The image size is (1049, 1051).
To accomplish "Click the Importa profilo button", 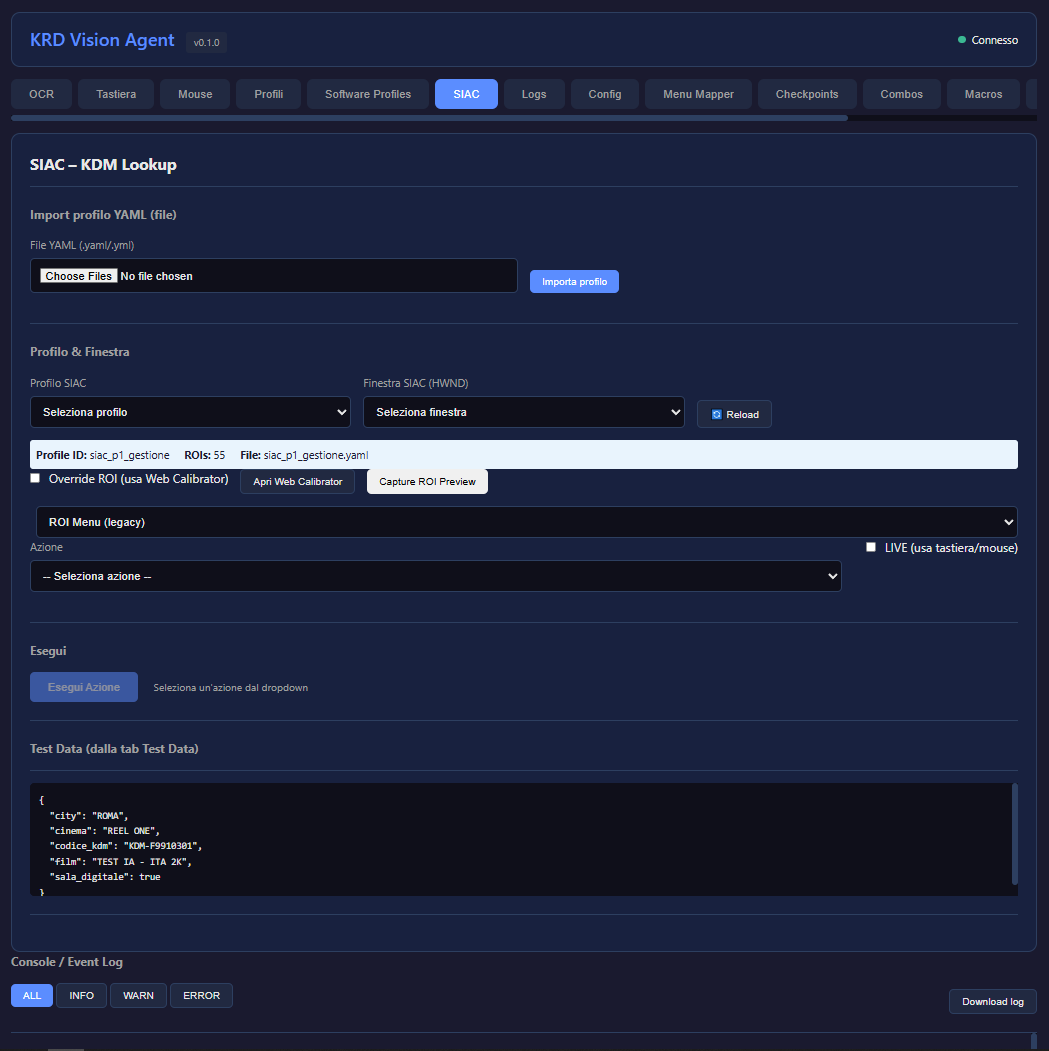I will pyautogui.click(x=574, y=282).
